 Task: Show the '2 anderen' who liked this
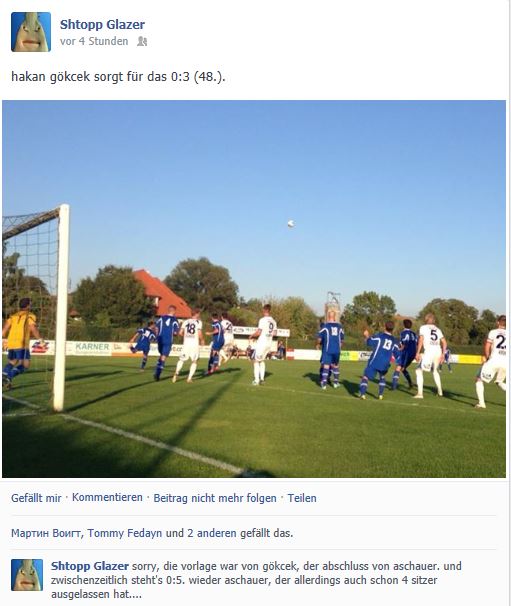click(211, 533)
